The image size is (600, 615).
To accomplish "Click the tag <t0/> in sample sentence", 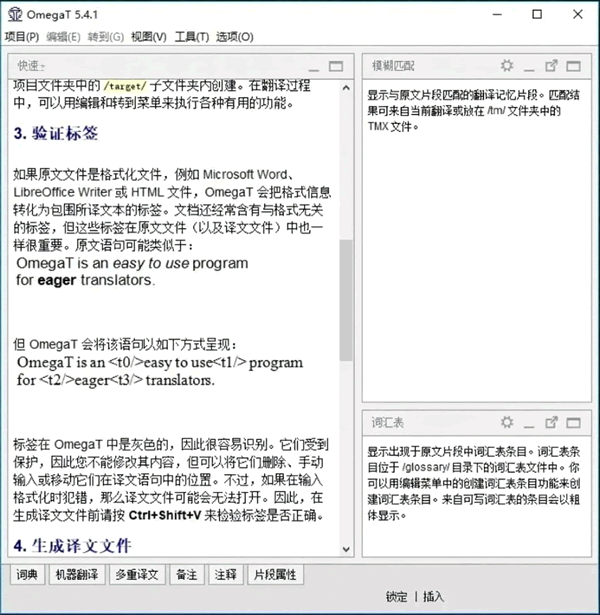I will [x=126, y=362].
